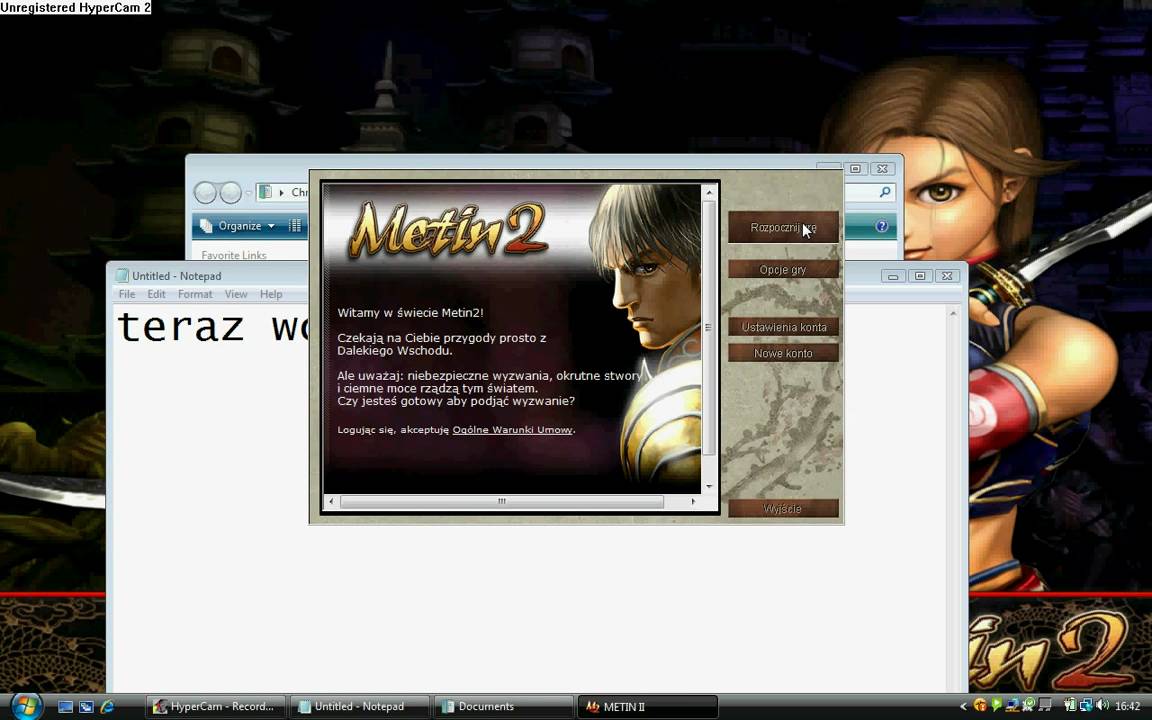Click the launcher vertical scrollbar thumb
The image size is (1152, 720).
click(x=709, y=328)
